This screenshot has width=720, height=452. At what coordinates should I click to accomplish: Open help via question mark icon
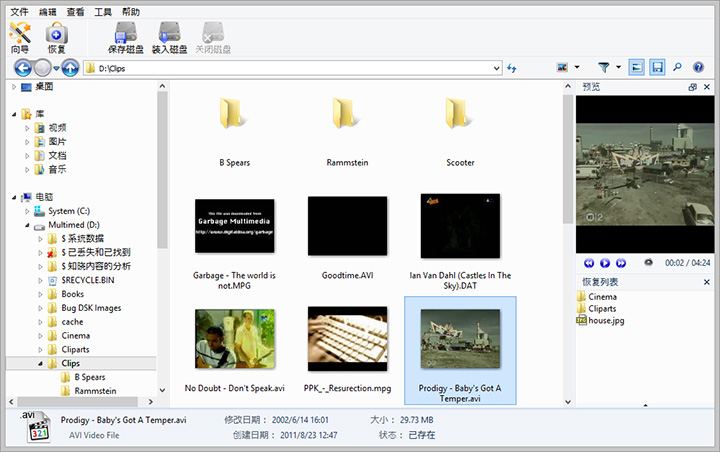click(700, 68)
